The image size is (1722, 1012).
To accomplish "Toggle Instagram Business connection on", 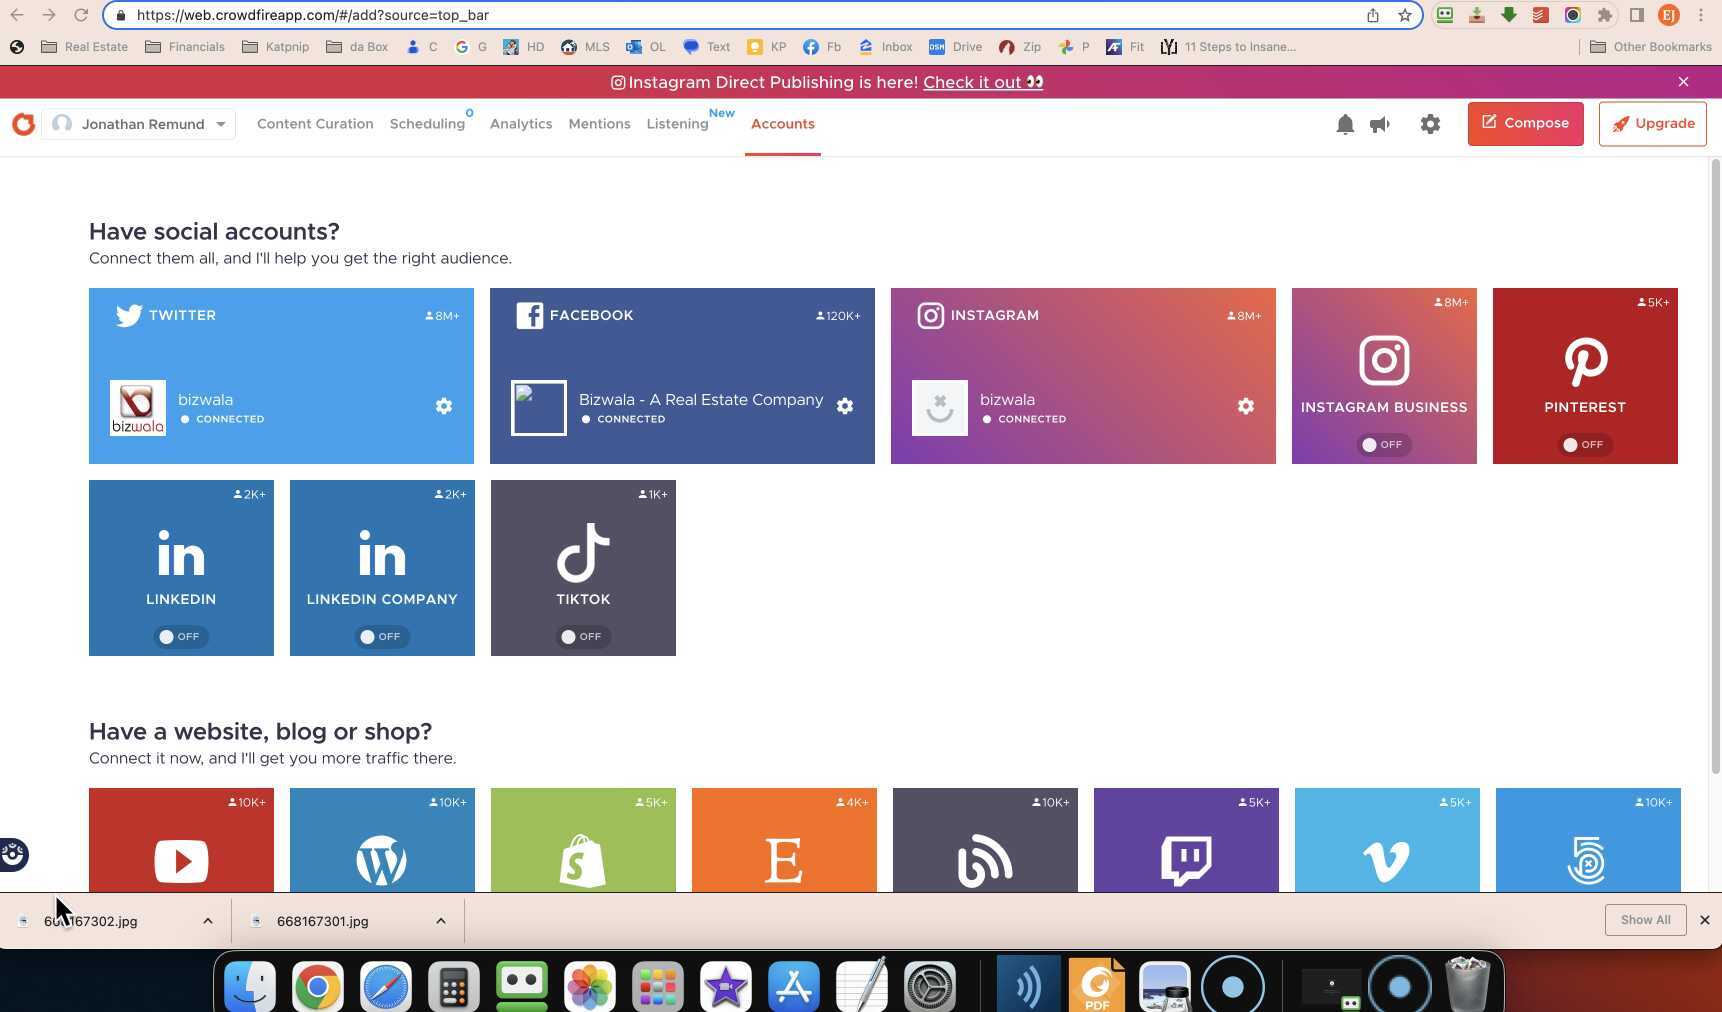I will [x=1384, y=445].
